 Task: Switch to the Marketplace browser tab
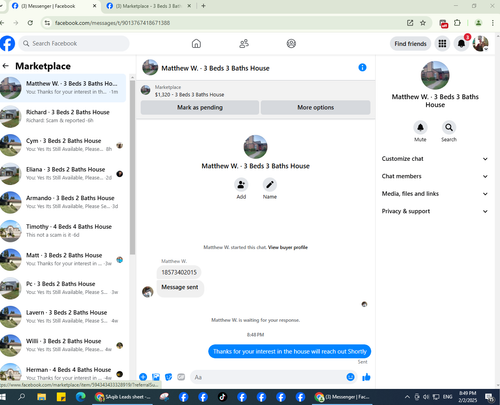[x=148, y=6]
